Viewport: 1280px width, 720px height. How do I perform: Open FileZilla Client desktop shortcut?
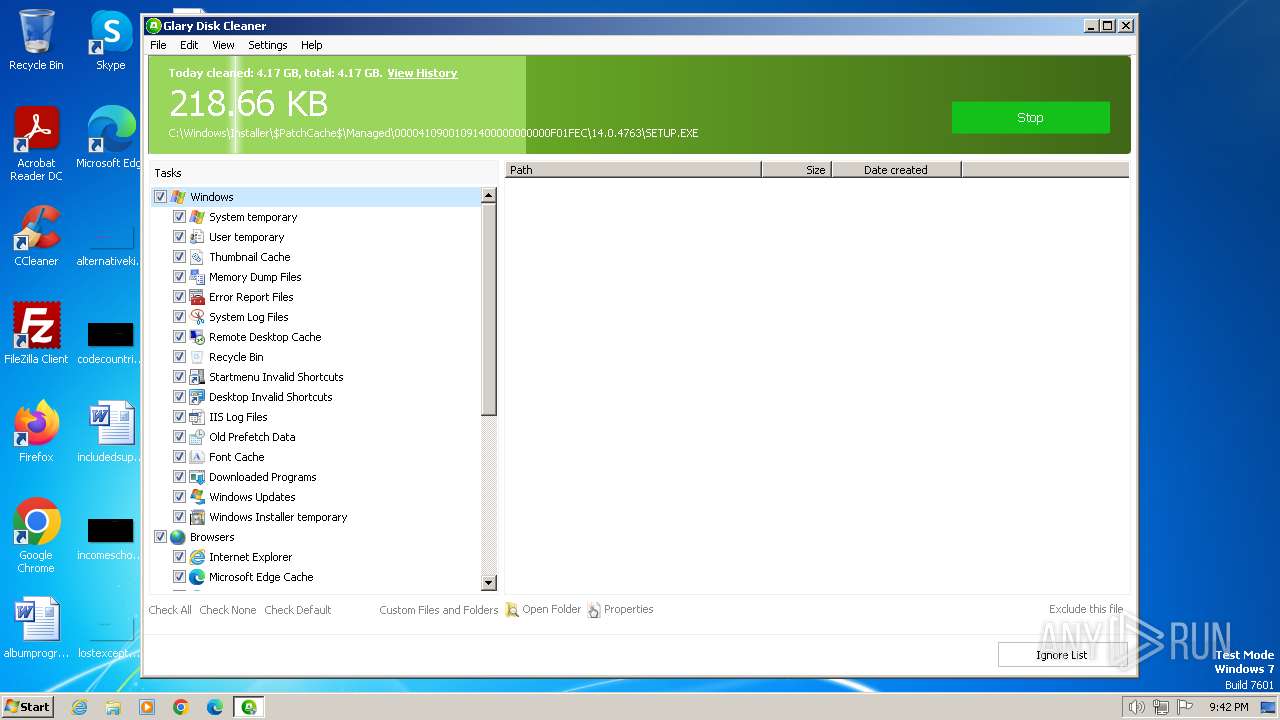[x=36, y=334]
